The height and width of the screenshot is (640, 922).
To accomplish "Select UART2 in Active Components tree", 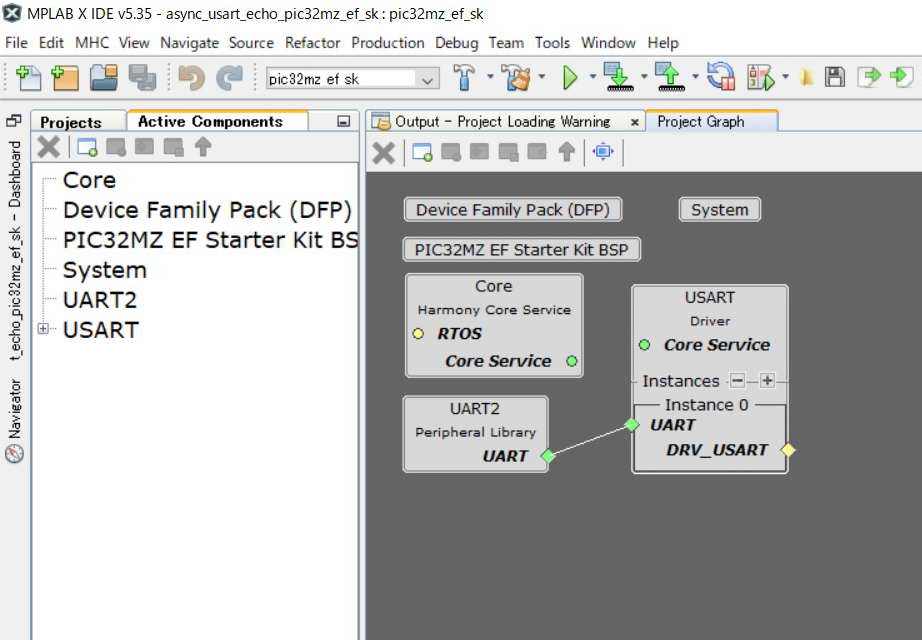I will (x=99, y=300).
